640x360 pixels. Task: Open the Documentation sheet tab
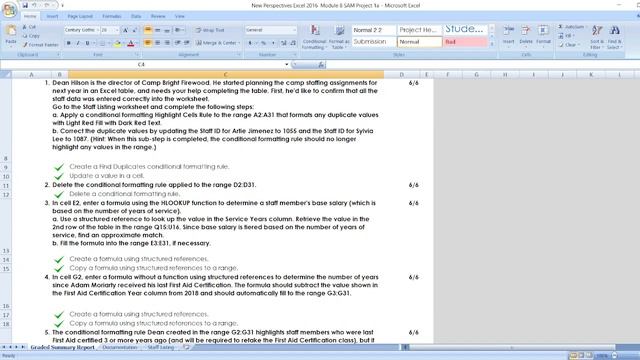point(120,347)
